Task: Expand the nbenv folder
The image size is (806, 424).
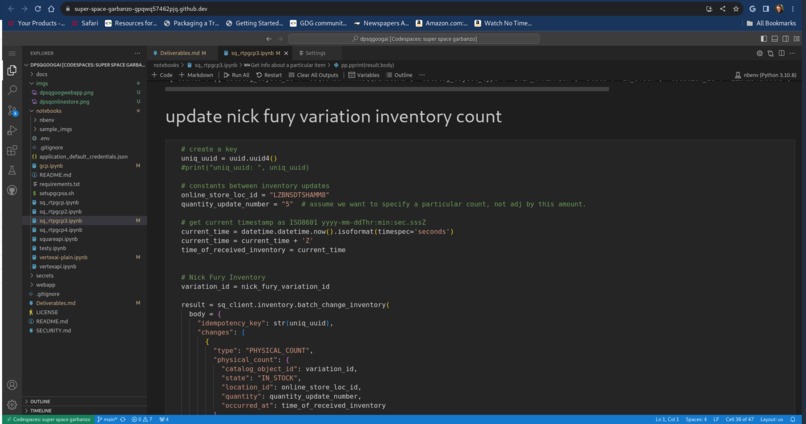Action: (x=46, y=120)
